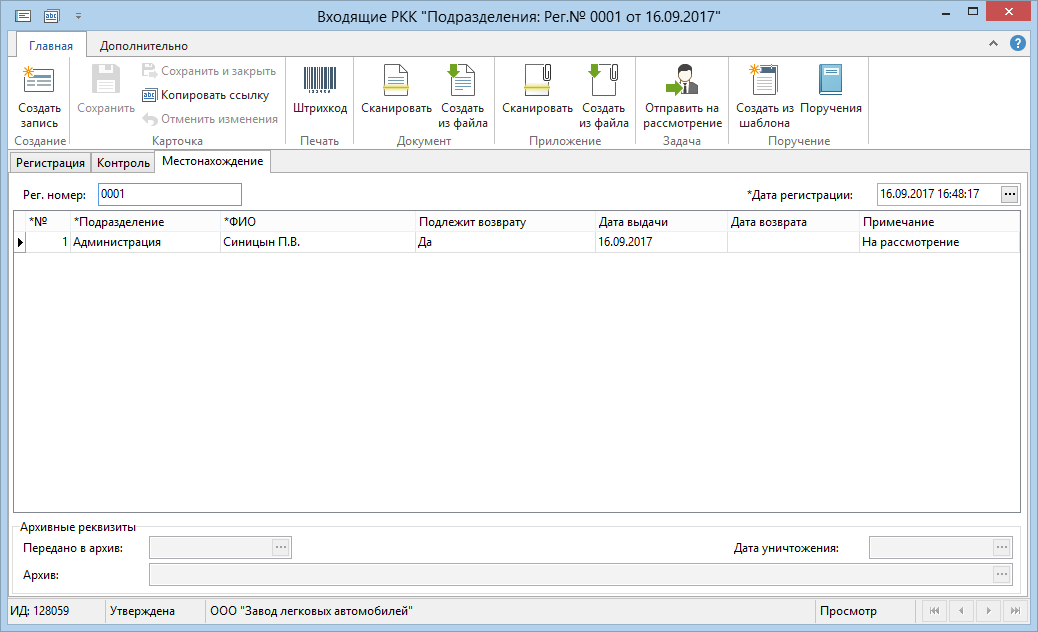Switch to the Дополнительно ribbon tab
This screenshot has width=1038, height=632.
pos(144,46)
